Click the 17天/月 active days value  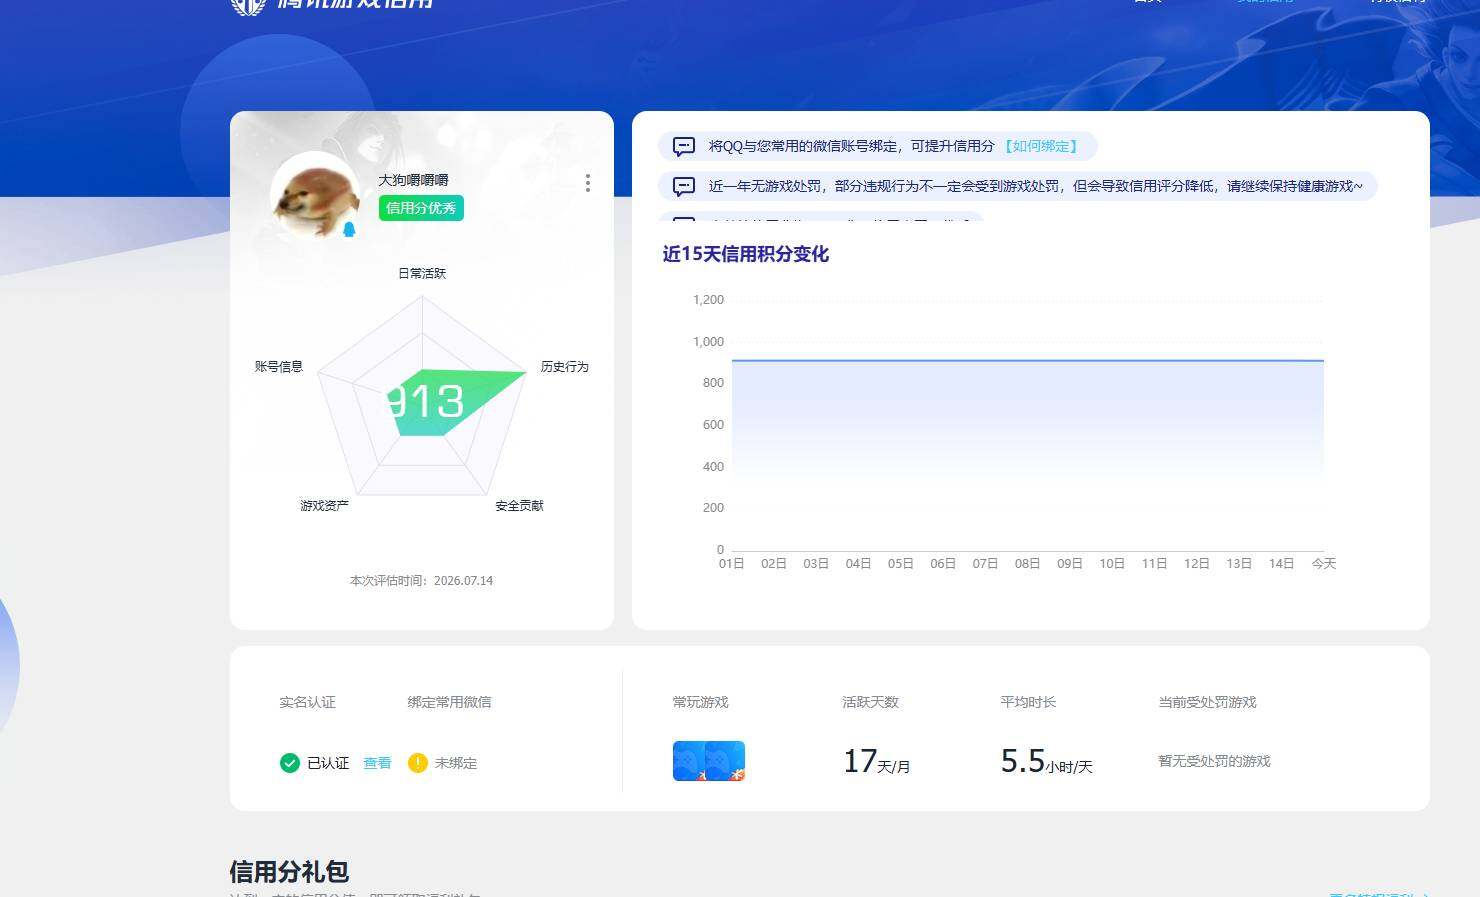pos(877,762)
